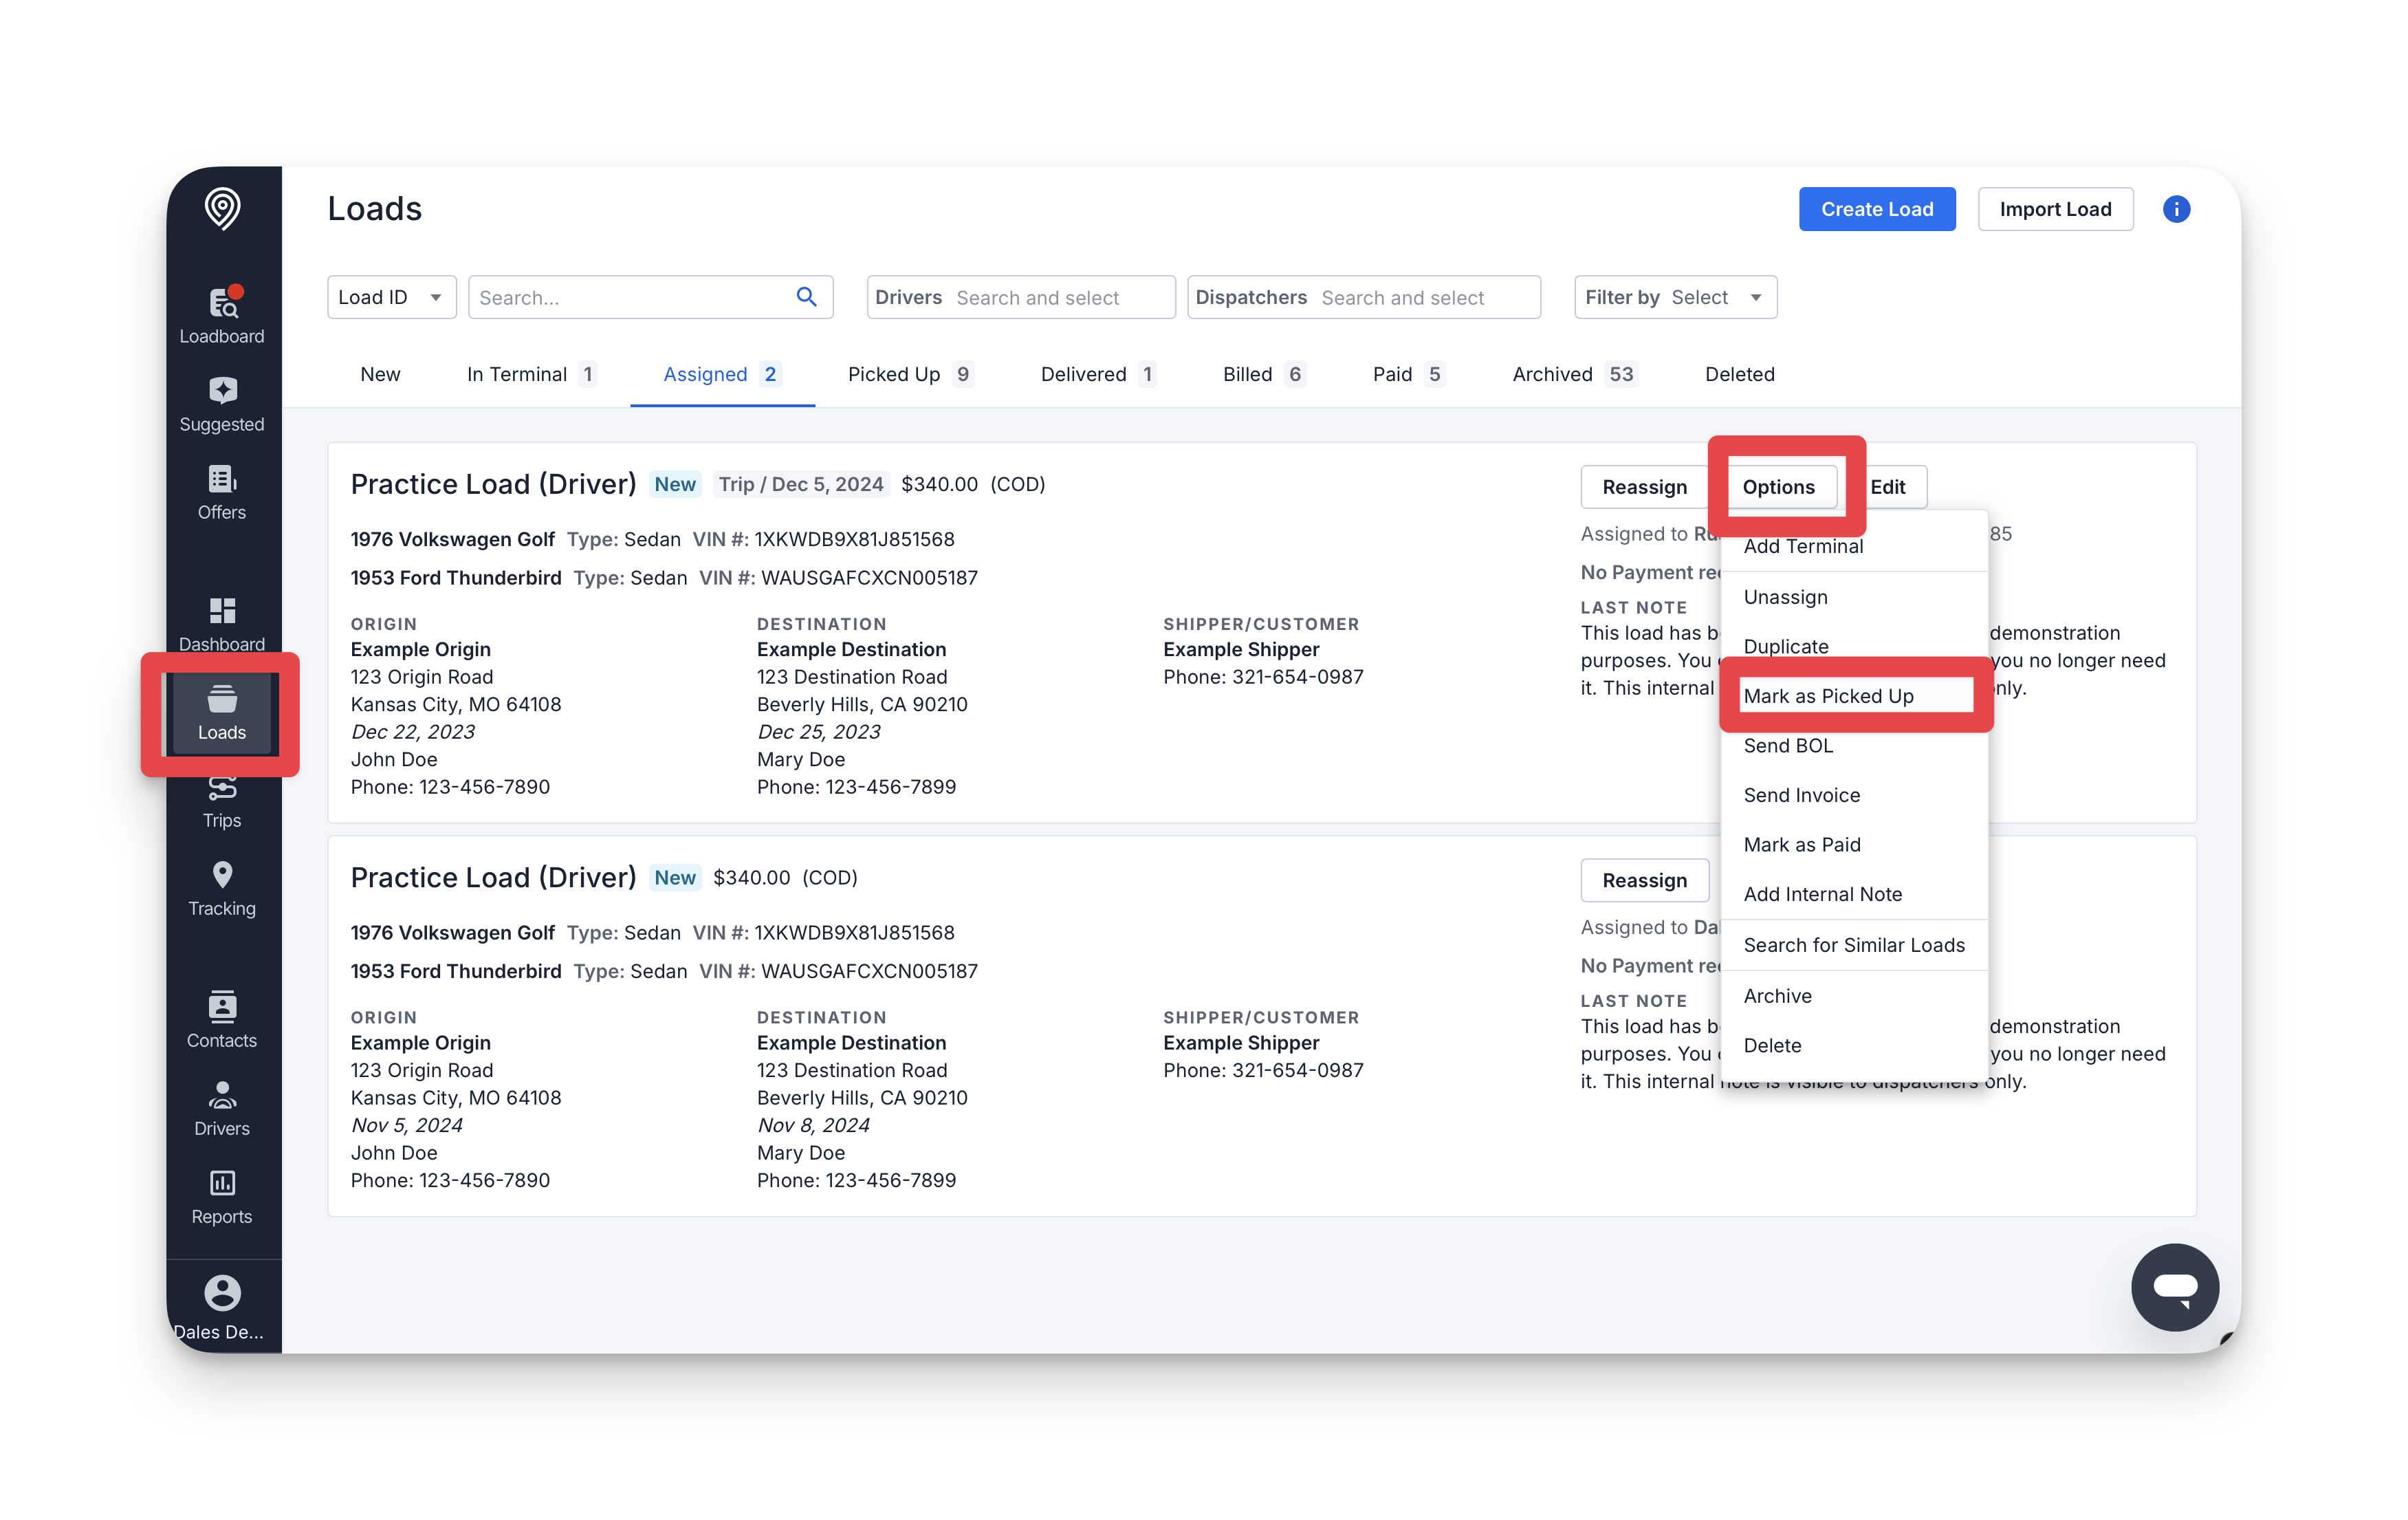Image resolution: width=2408 pixels, height=1520 pixels.
Task: Choose Unassign from Options menu
Action: point(1854,597)
